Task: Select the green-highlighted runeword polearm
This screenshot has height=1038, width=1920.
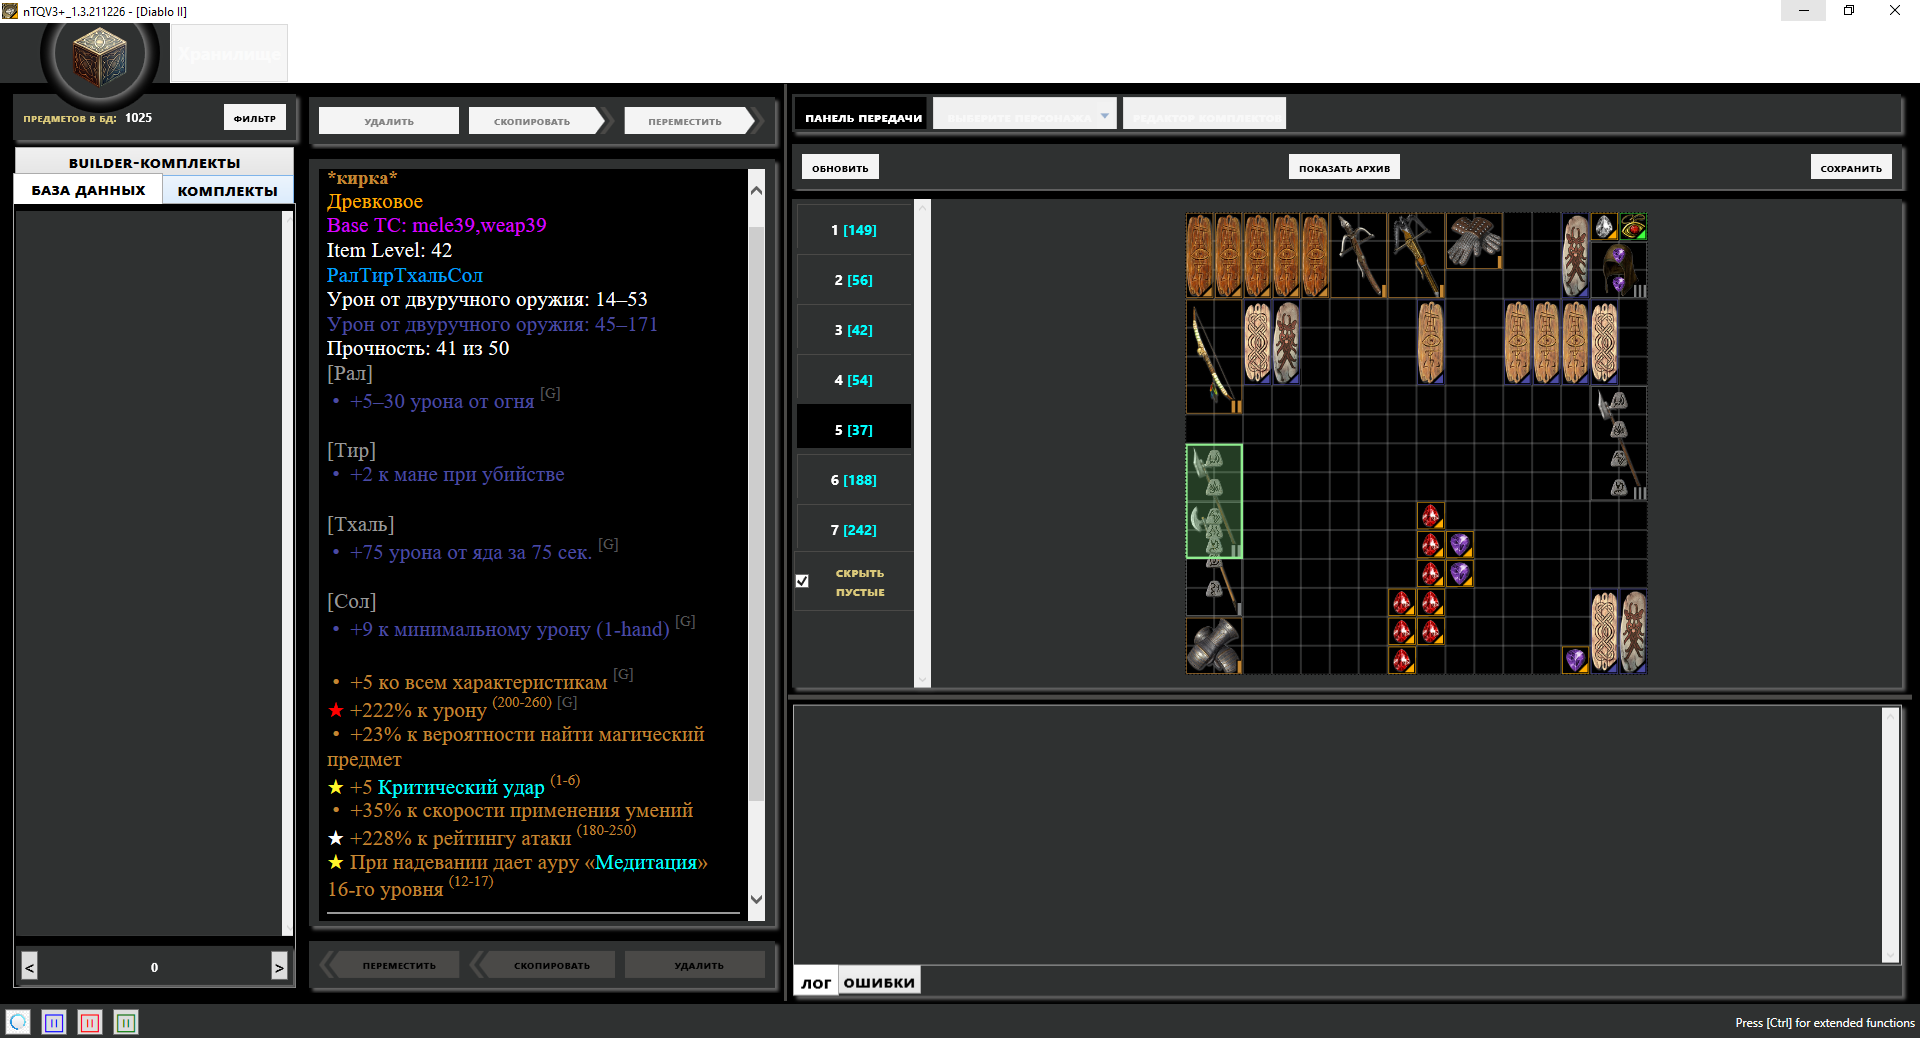Action: pyautogui.click(x=1214, y=501)
